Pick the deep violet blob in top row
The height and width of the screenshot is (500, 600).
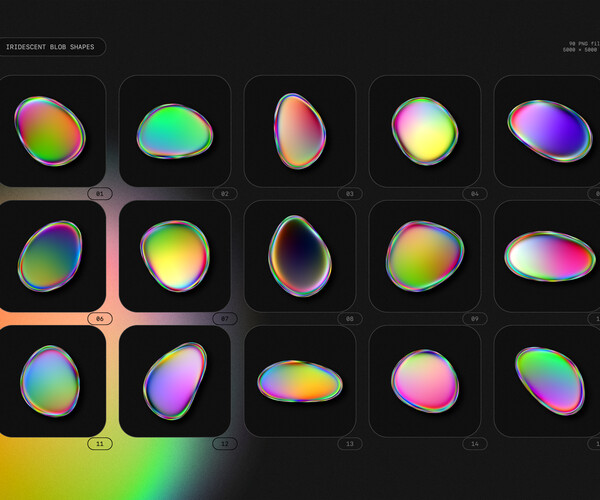tap(550, 131)
